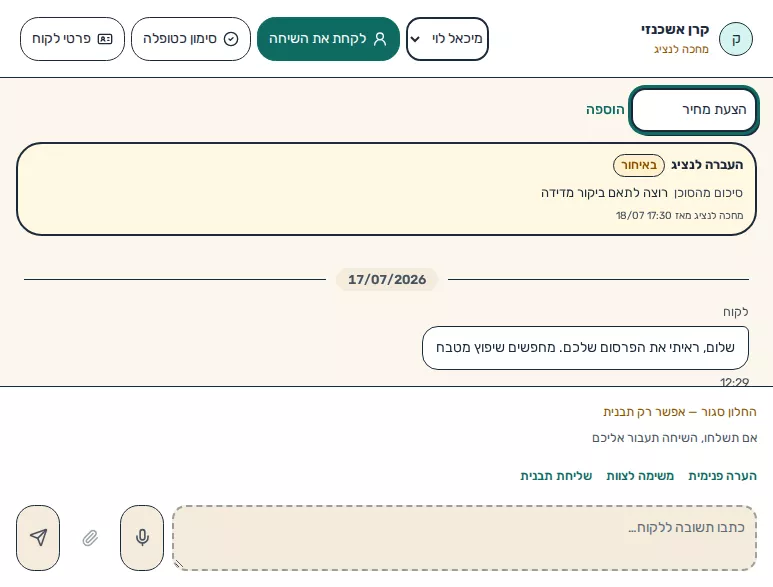The image size is (773, 587).
Task: Send the message with paper plane button
Action: tap(38, 538)
